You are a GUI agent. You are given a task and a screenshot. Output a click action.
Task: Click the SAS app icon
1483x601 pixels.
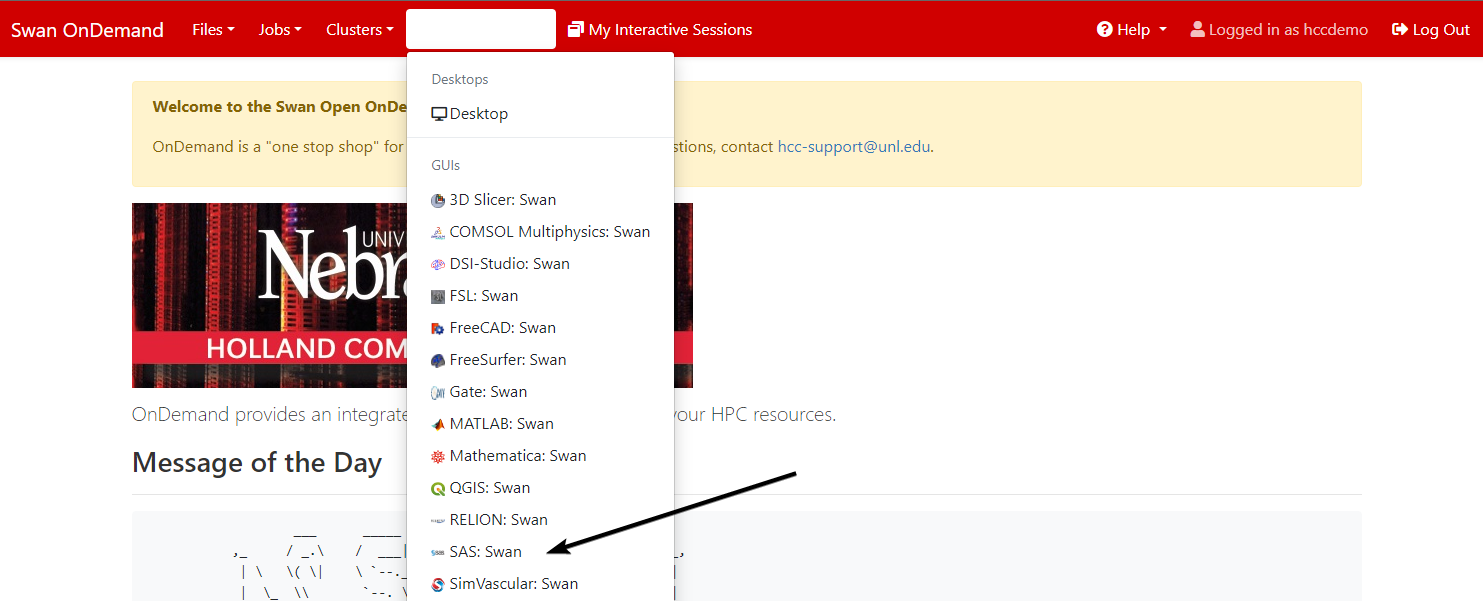[x=438, y=552]
